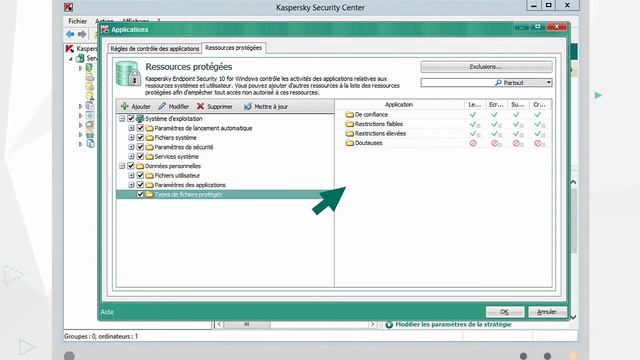Click Restrictions élevées checkmark in Cr... column
The height and width of the screenshot is (360, 640).
[x=538, y=133]
